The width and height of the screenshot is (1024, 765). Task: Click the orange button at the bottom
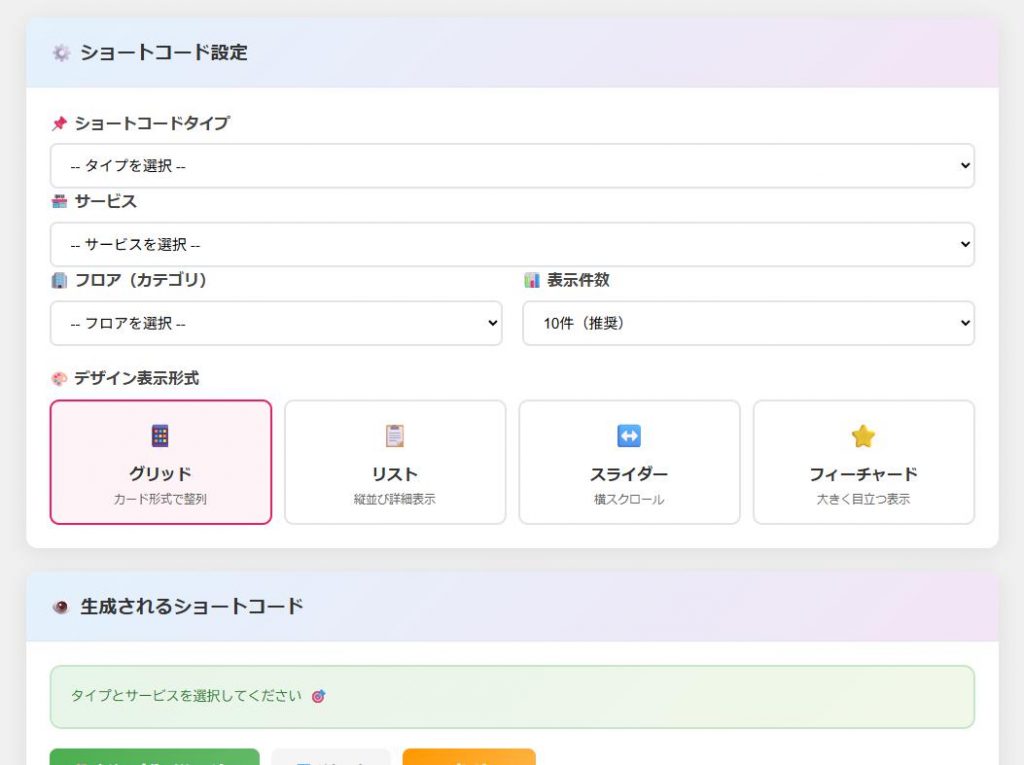(x=469, y=757)
